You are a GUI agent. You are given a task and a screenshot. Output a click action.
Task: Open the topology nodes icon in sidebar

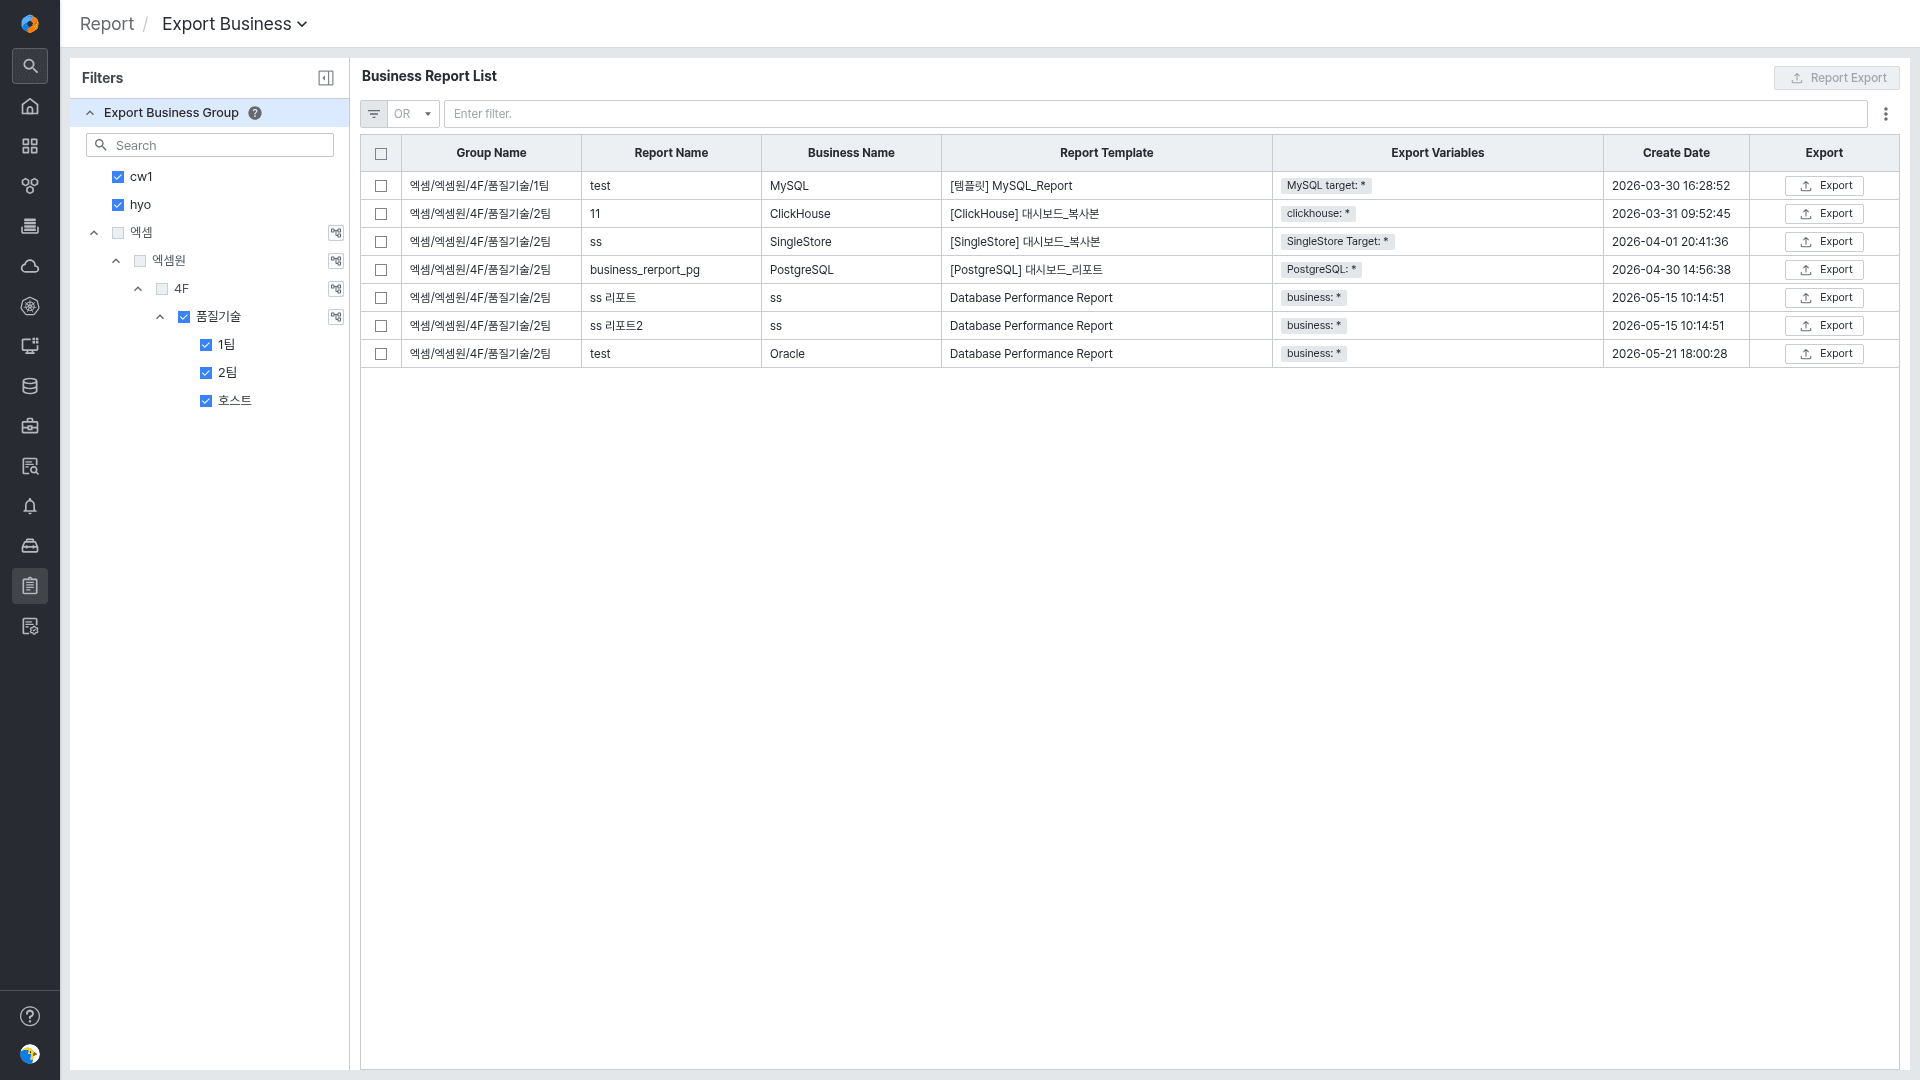30,186
